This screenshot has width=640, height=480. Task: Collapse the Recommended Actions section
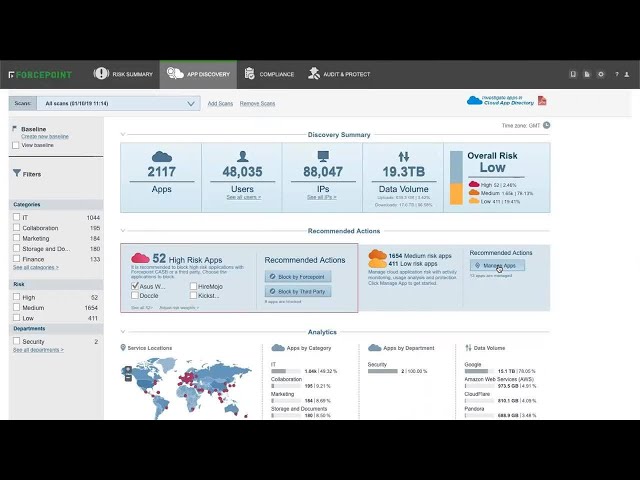tap(123, 231)
